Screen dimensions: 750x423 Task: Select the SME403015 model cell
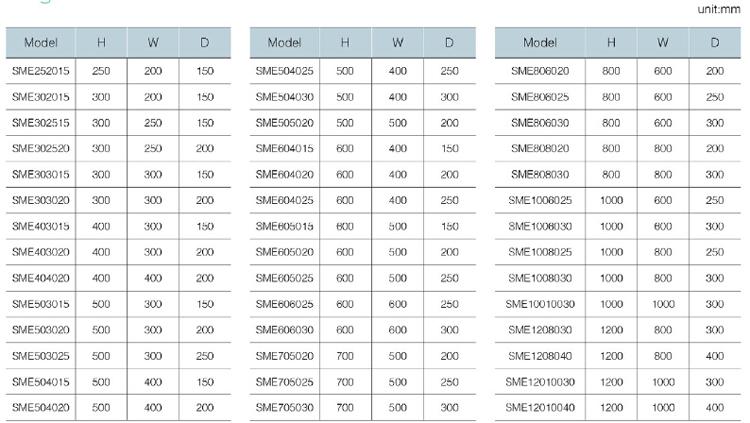point(41,226)
